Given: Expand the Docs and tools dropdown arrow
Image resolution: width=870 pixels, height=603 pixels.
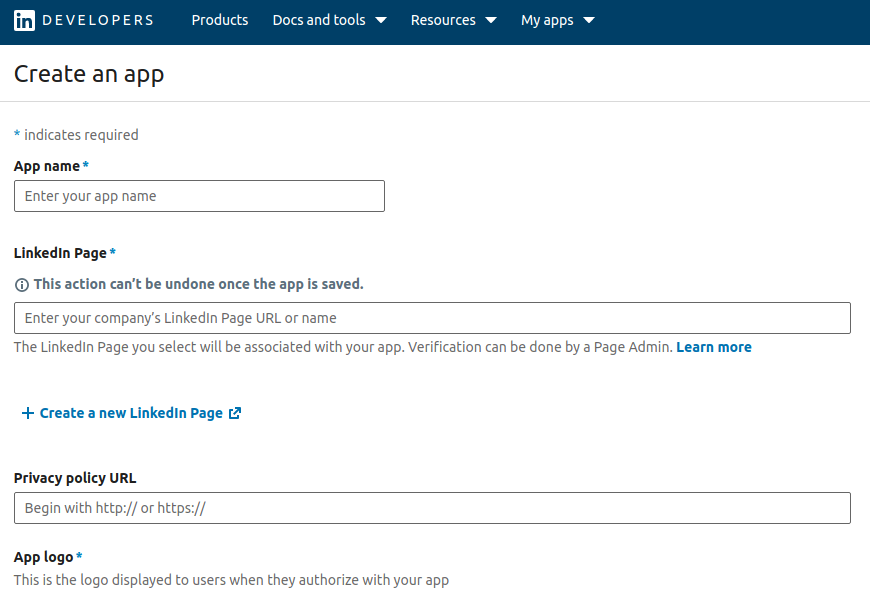Looking at the screenshot, I should click(381, 21).
